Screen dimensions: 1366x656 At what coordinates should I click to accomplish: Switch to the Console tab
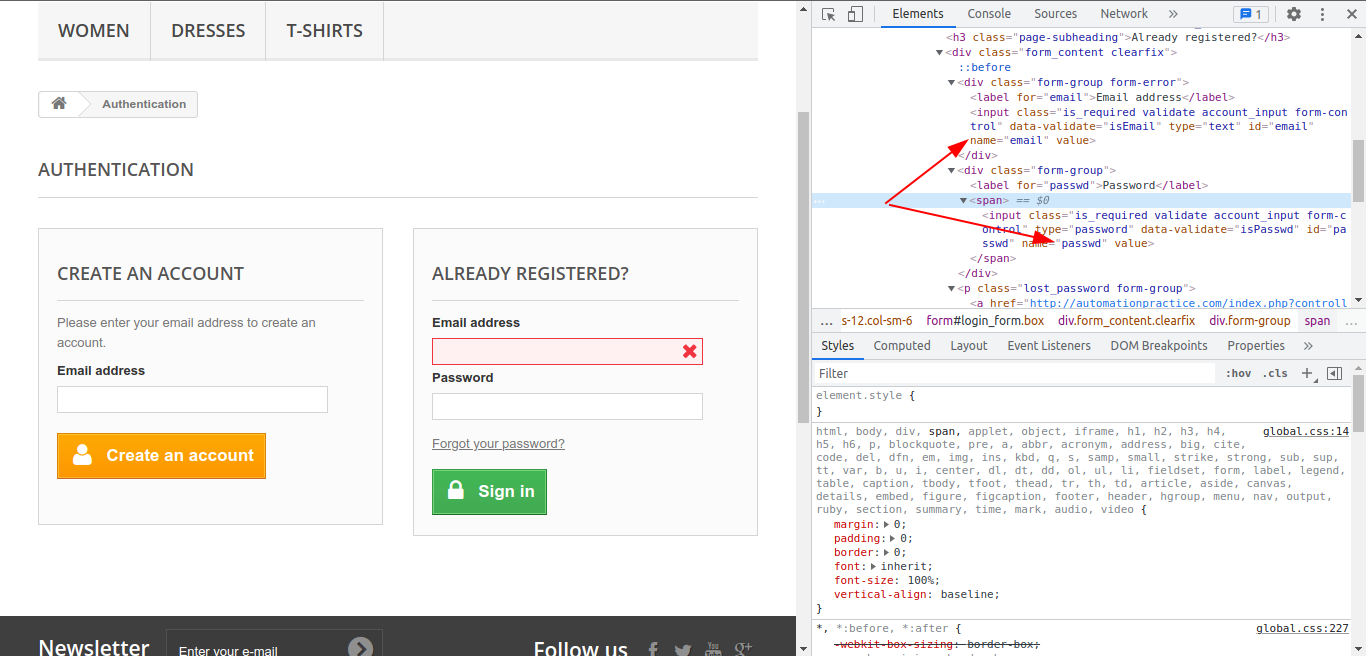coord(989,14)
